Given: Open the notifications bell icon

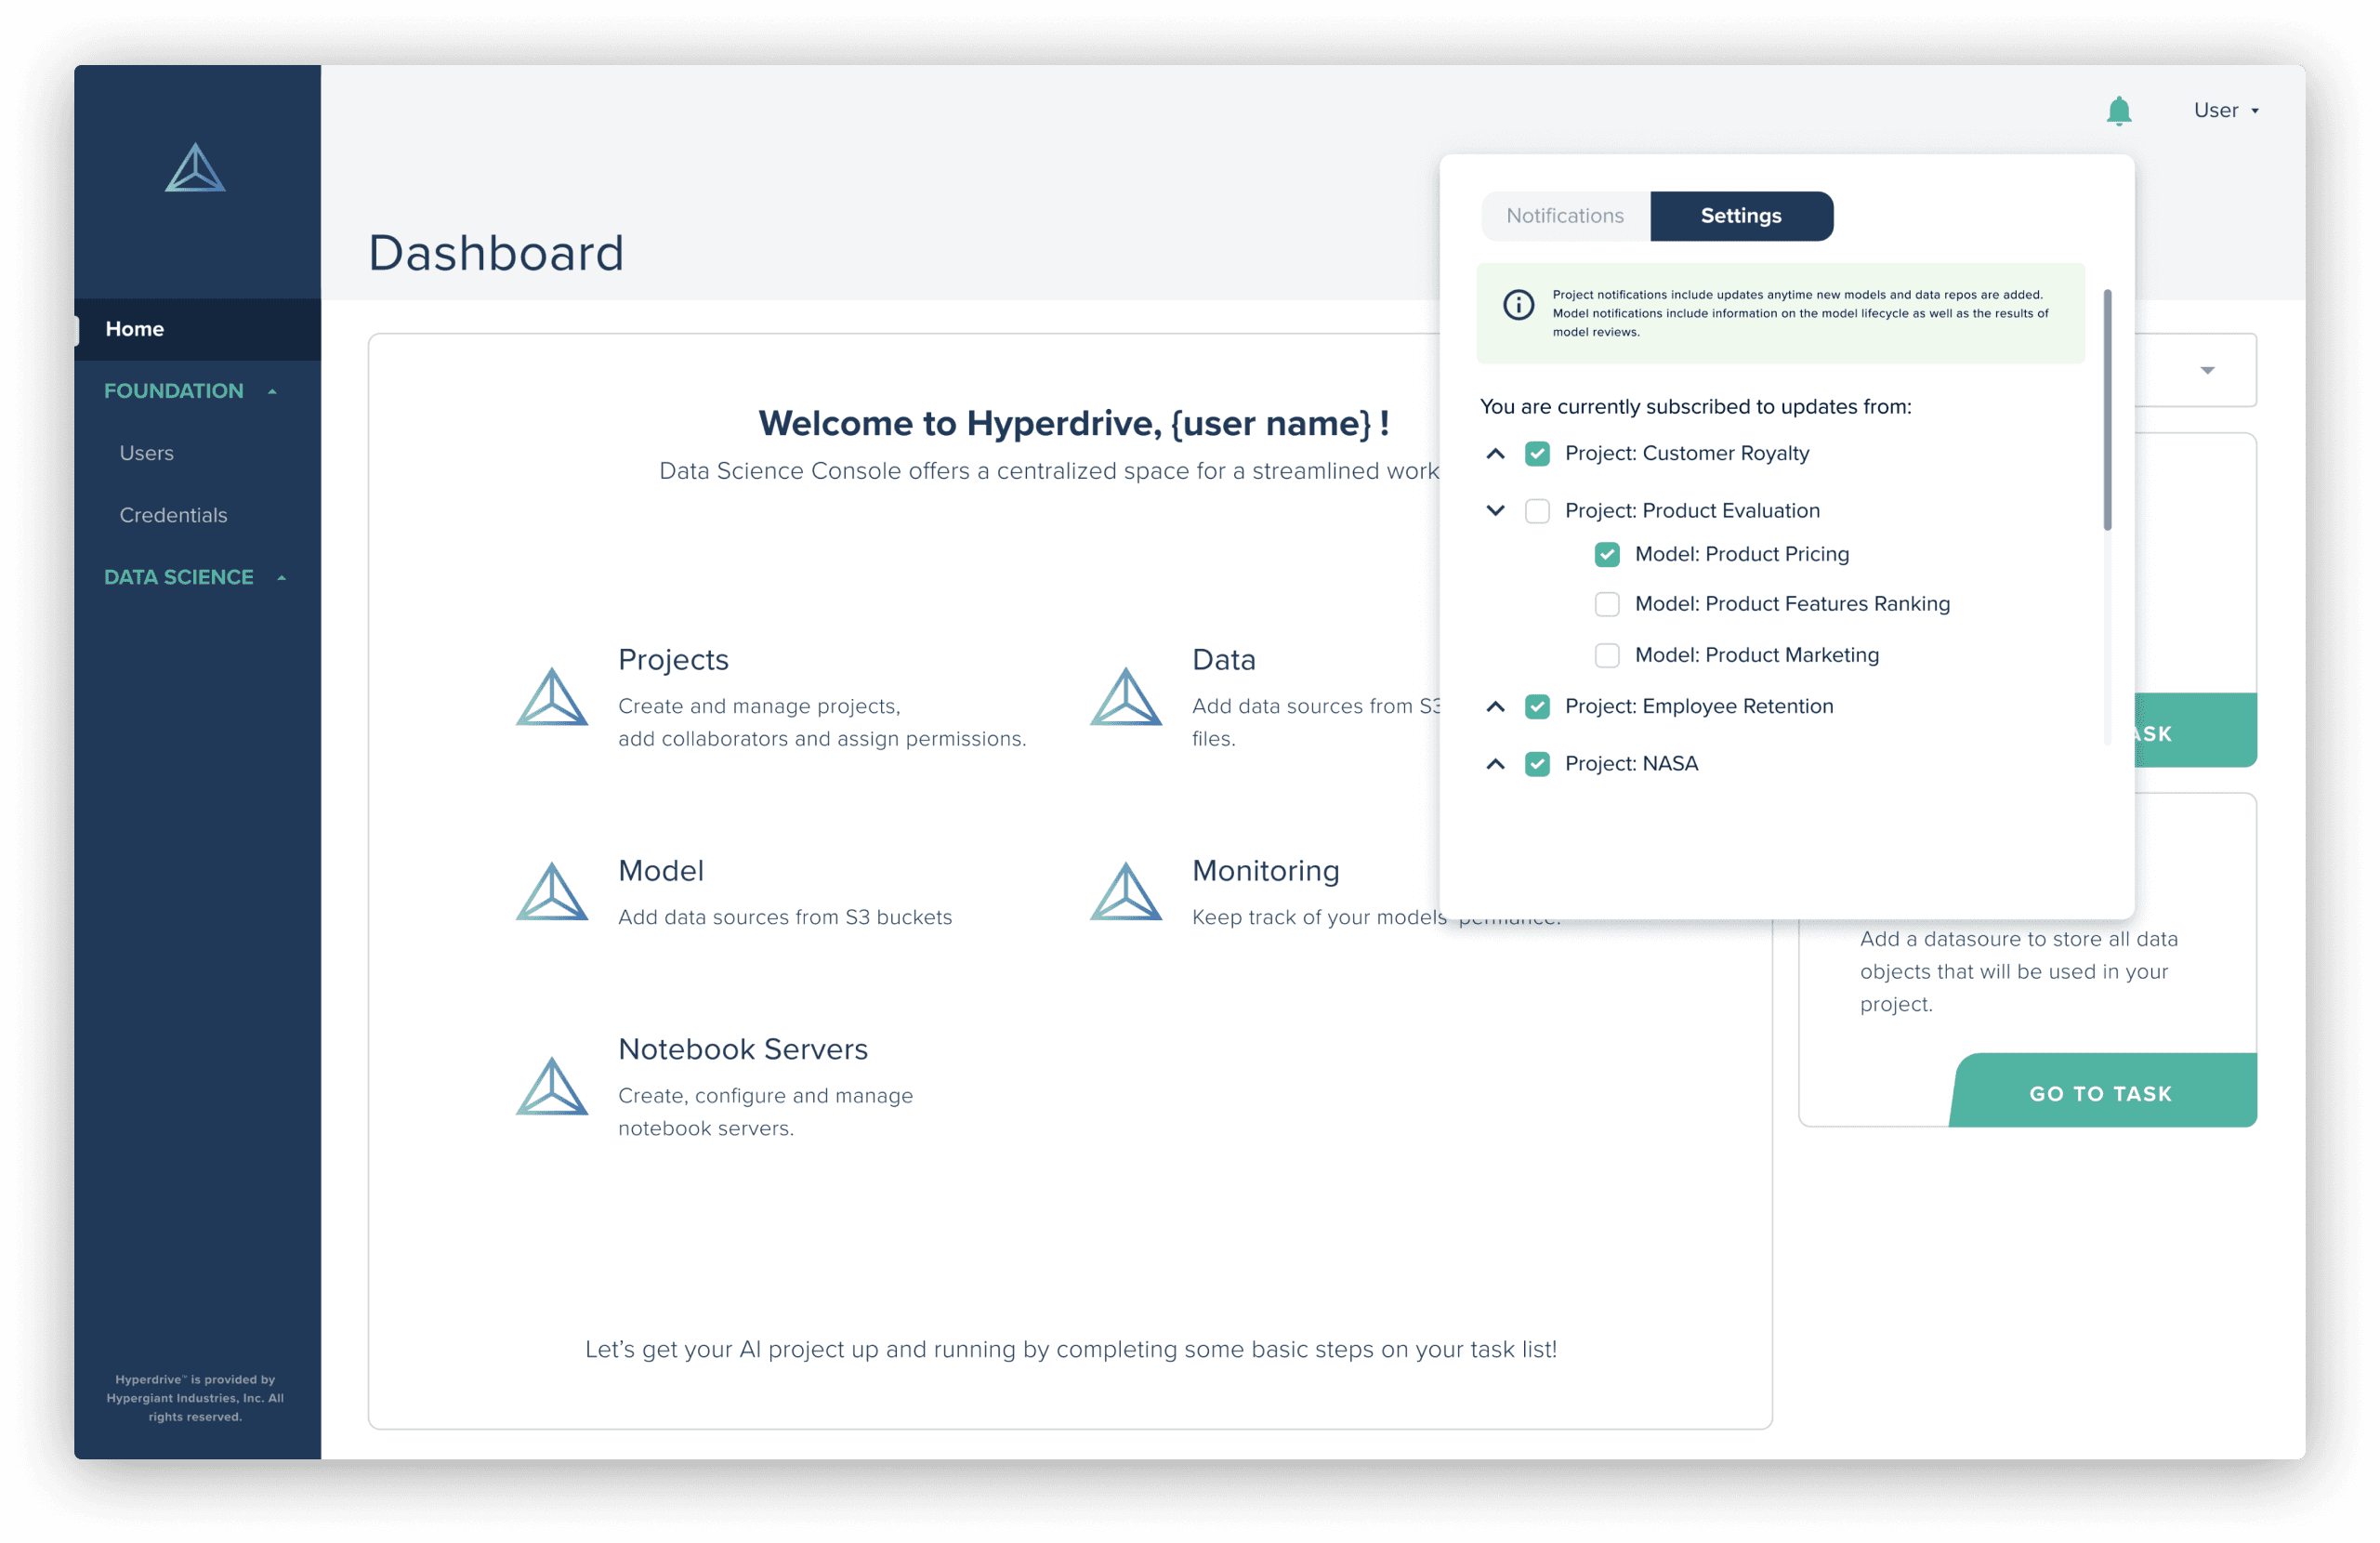Looking at the screenshot, I should (2119, 110).
